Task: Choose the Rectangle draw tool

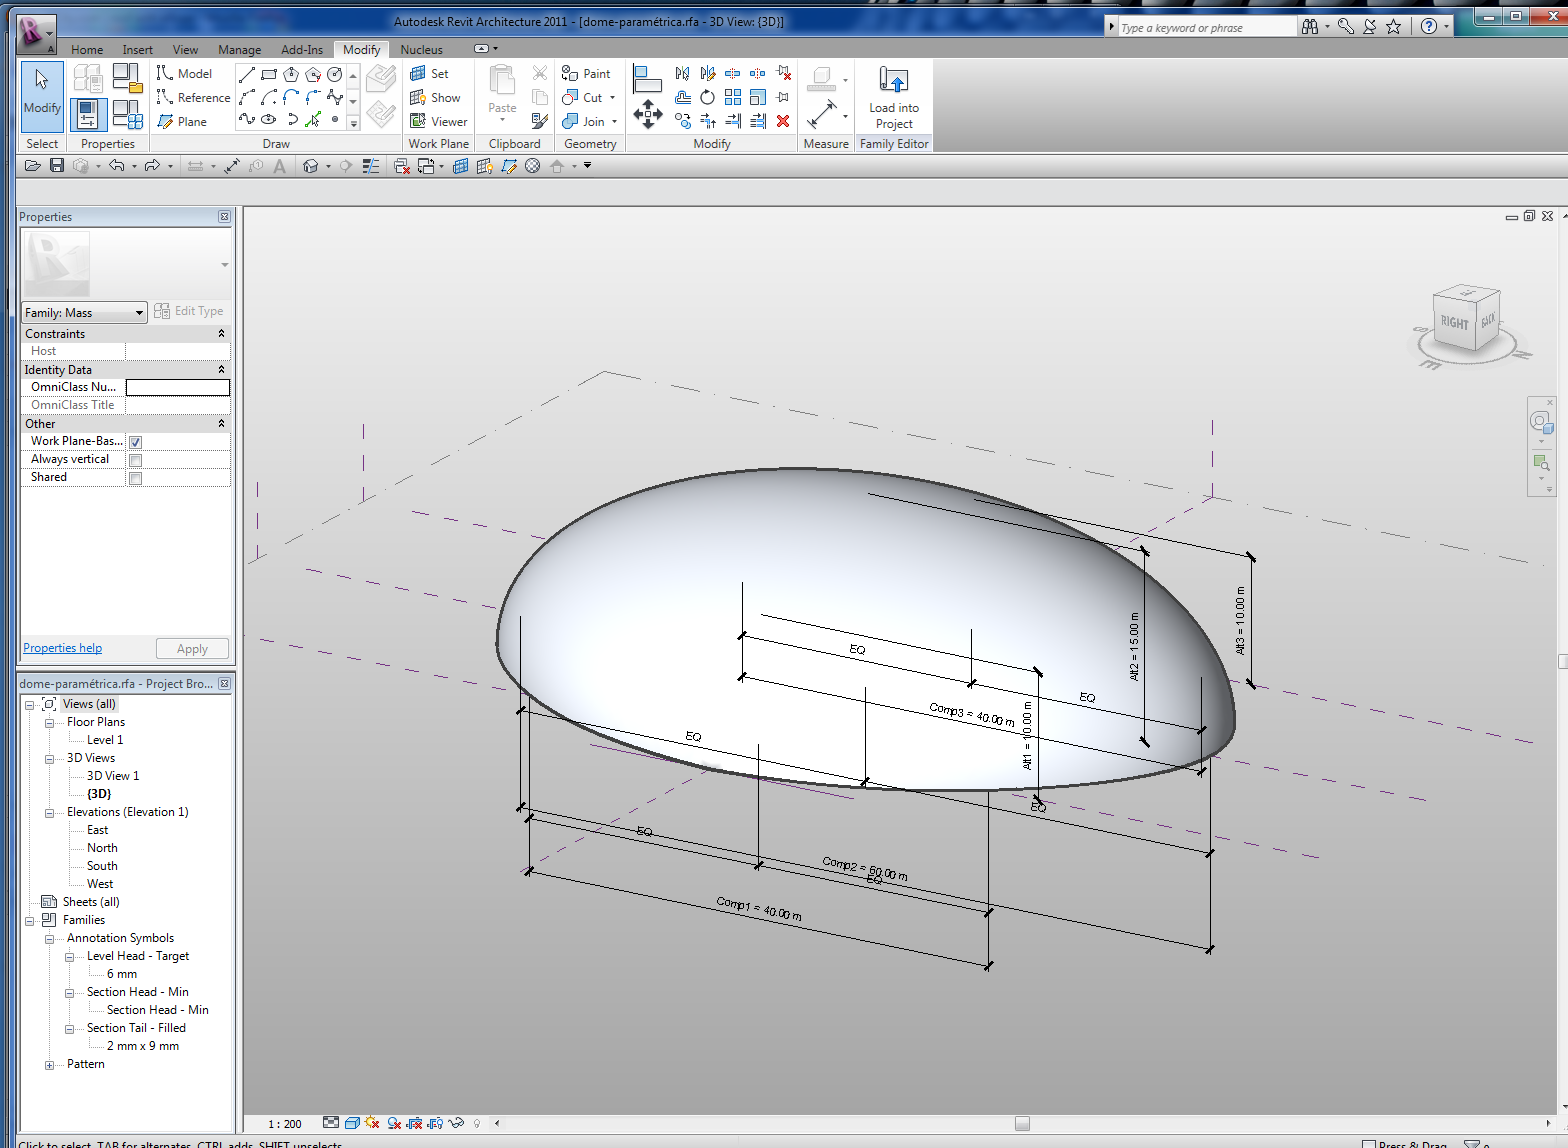Action: tap(269, 74)
